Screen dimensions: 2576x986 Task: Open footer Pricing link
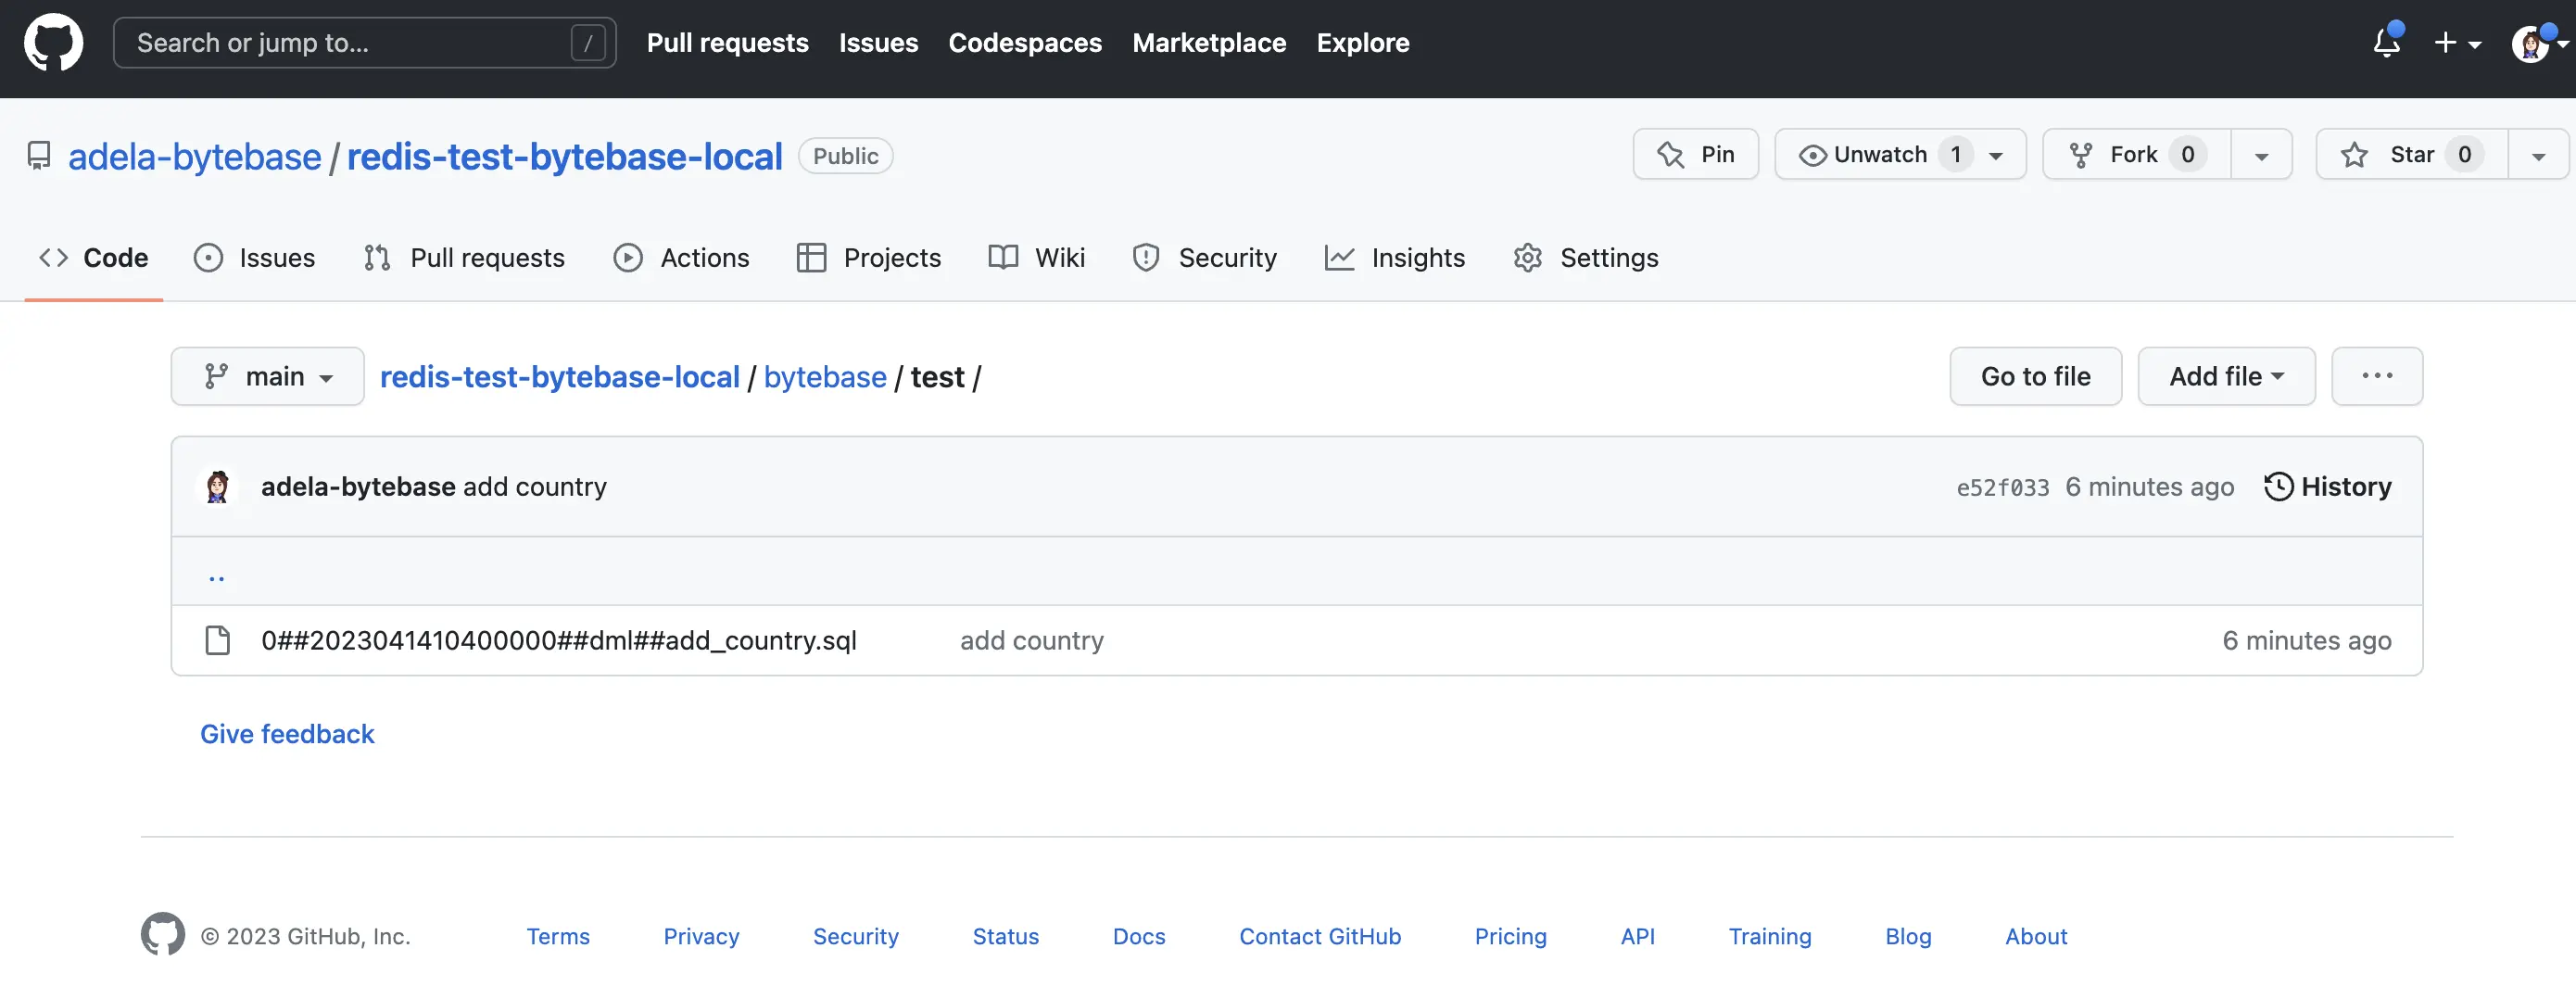click(x=1510, y=937)
